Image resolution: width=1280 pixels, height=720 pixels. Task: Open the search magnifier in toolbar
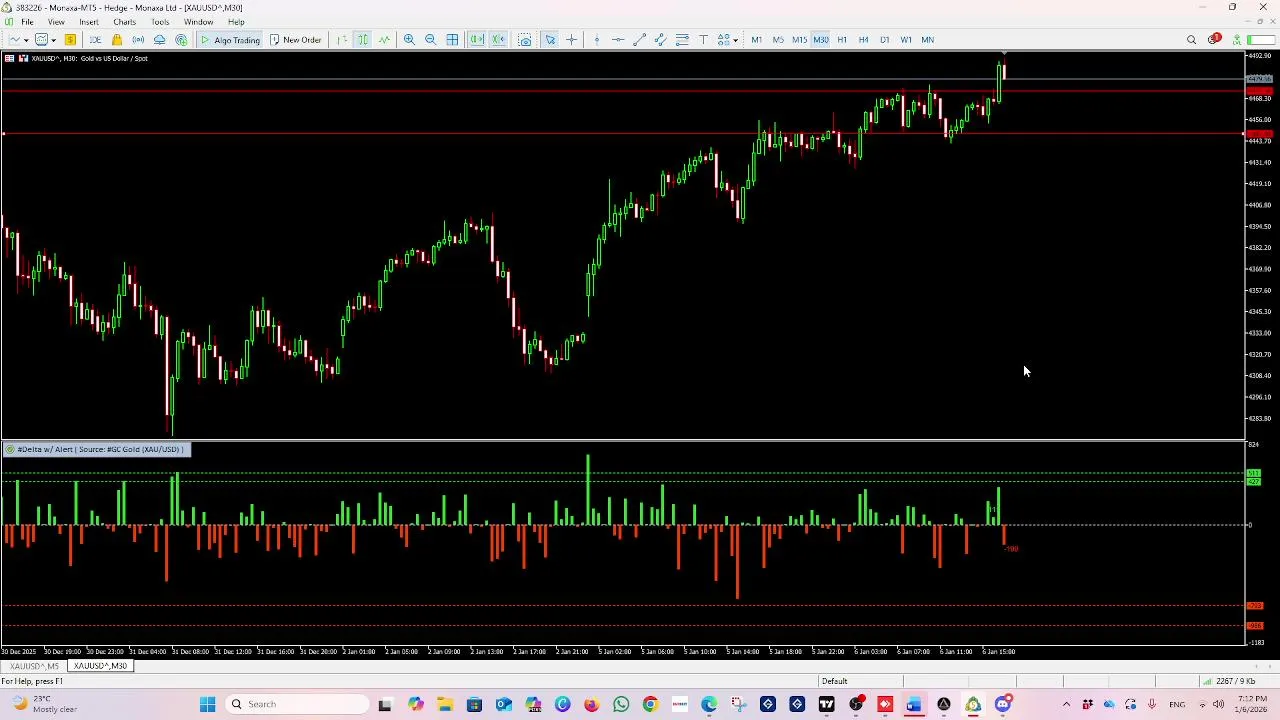point(1191,40)
